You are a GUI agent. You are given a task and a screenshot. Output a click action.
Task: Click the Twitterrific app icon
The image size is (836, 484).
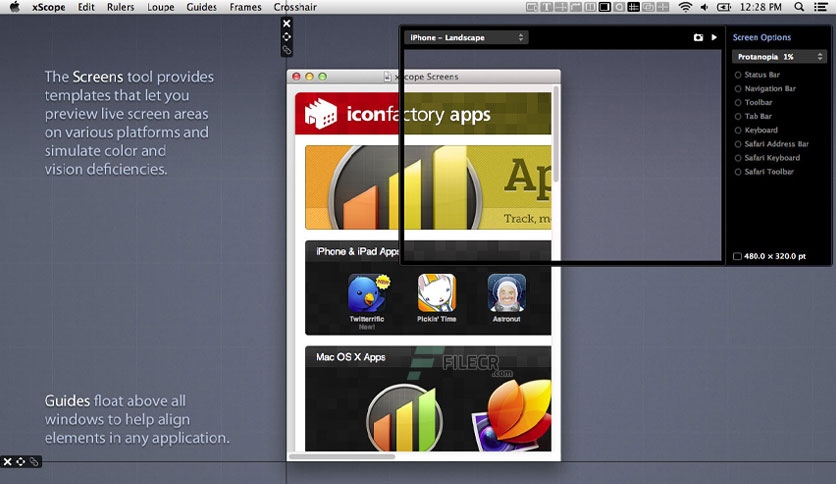click(x=367, y=293)
